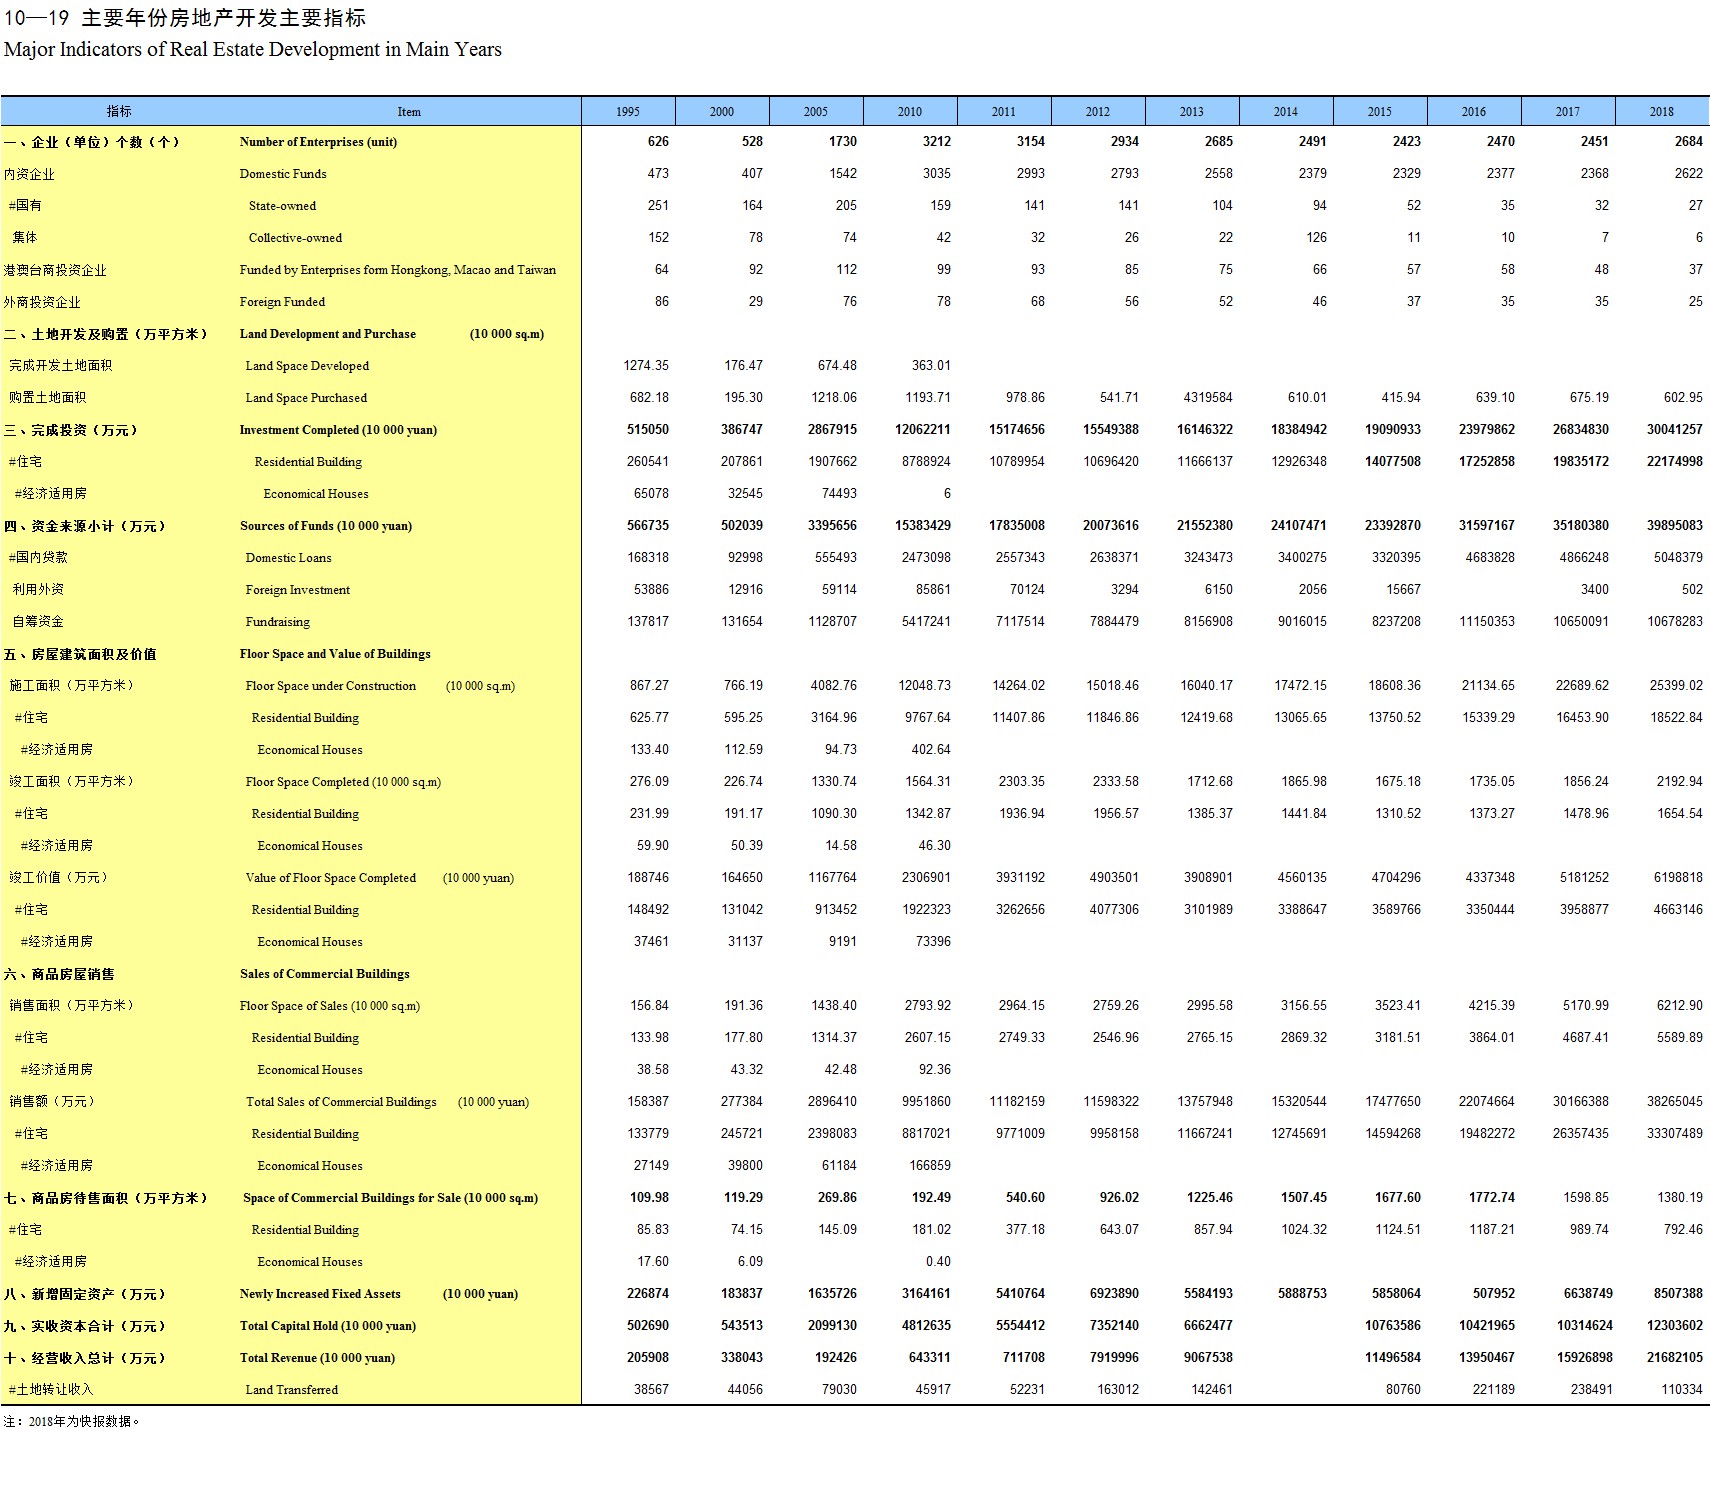1710x1502 pixels.
Task: Select the 'Domestic Loans' row label
Action: 288,558
